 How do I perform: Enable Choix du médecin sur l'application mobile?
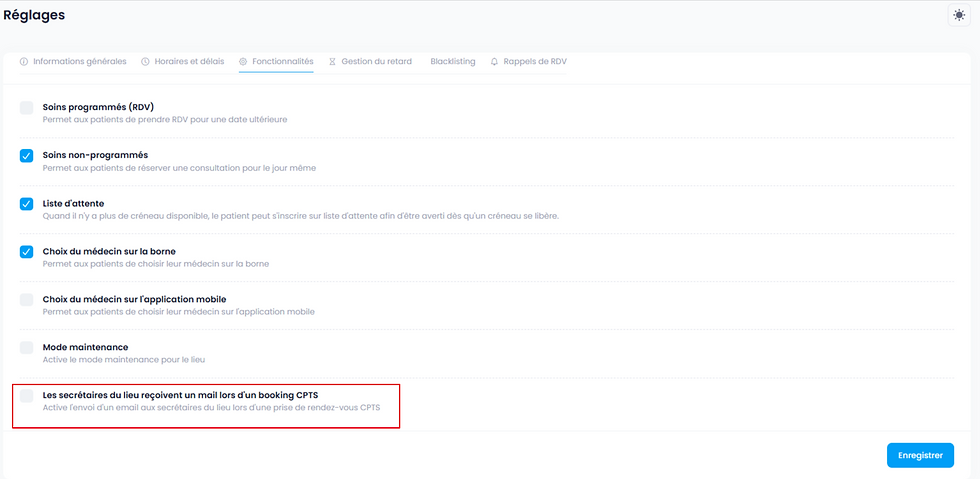pos(26,300)
